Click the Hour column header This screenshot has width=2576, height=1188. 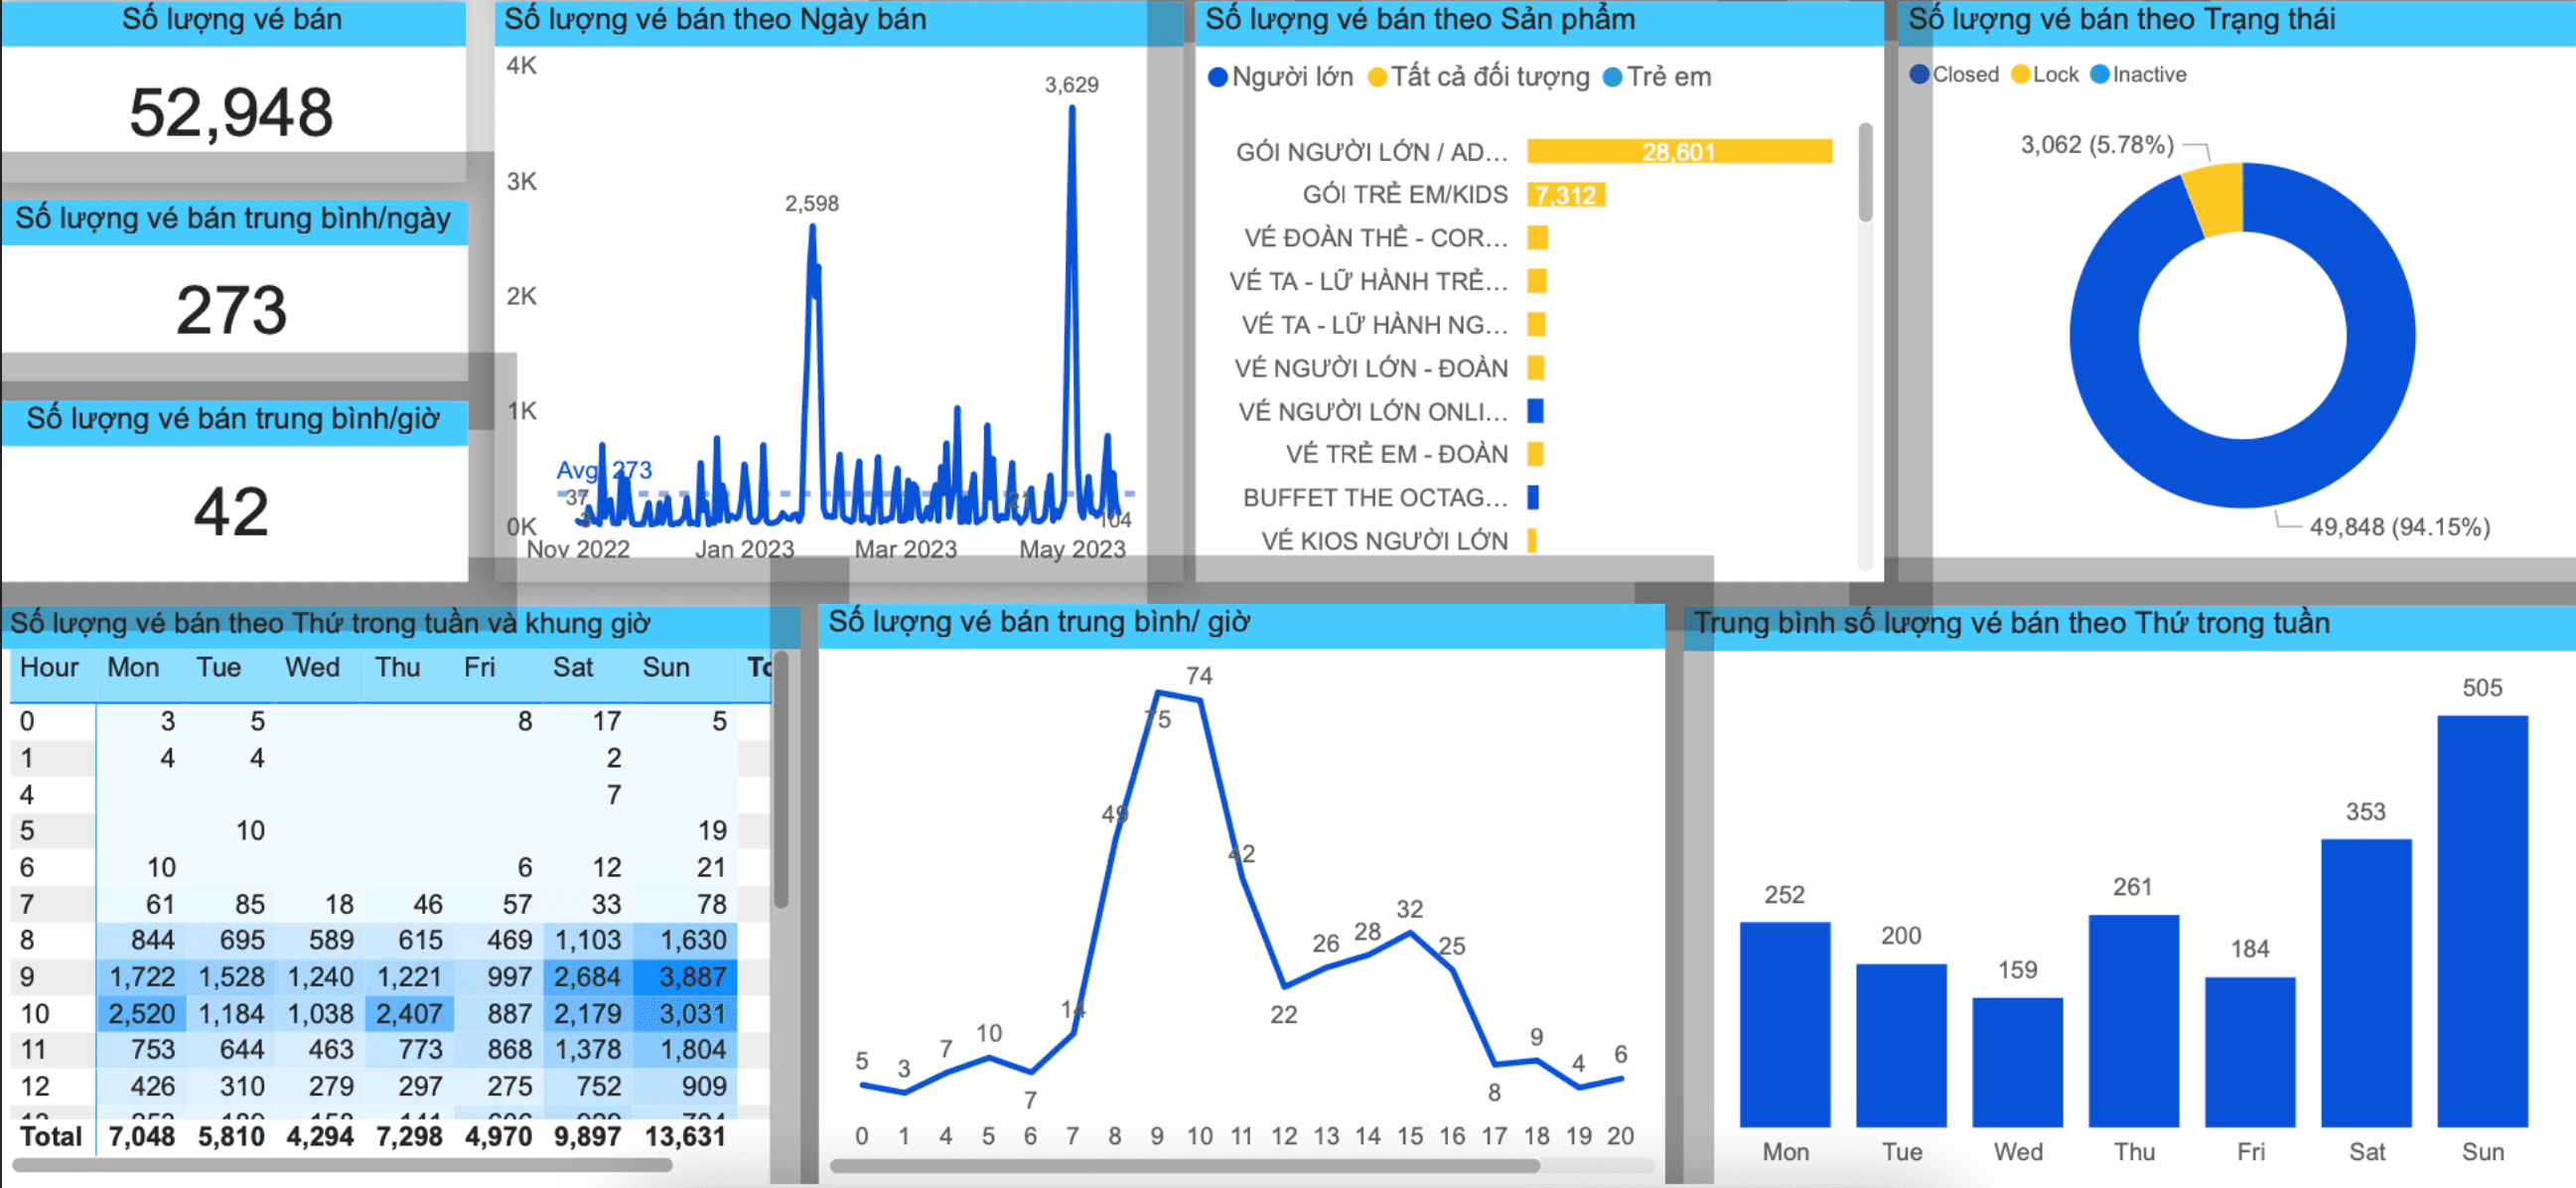pyautogui.click(x=49, y=667)
